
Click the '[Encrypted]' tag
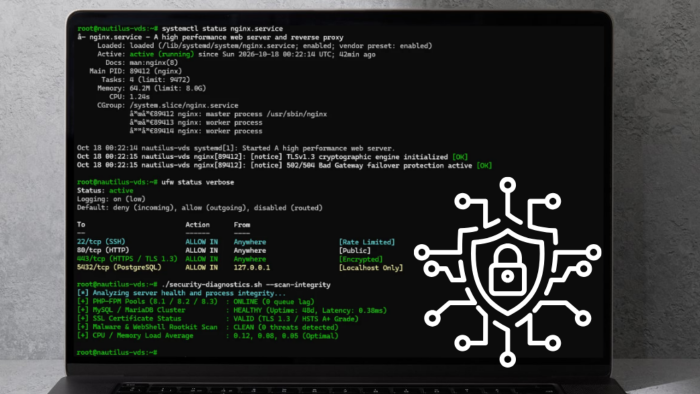361,259
